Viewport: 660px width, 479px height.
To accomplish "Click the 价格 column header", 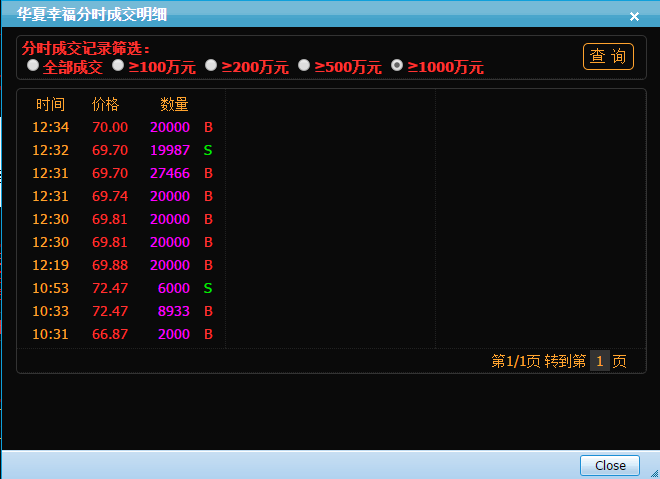I will (x=105, y=104).
